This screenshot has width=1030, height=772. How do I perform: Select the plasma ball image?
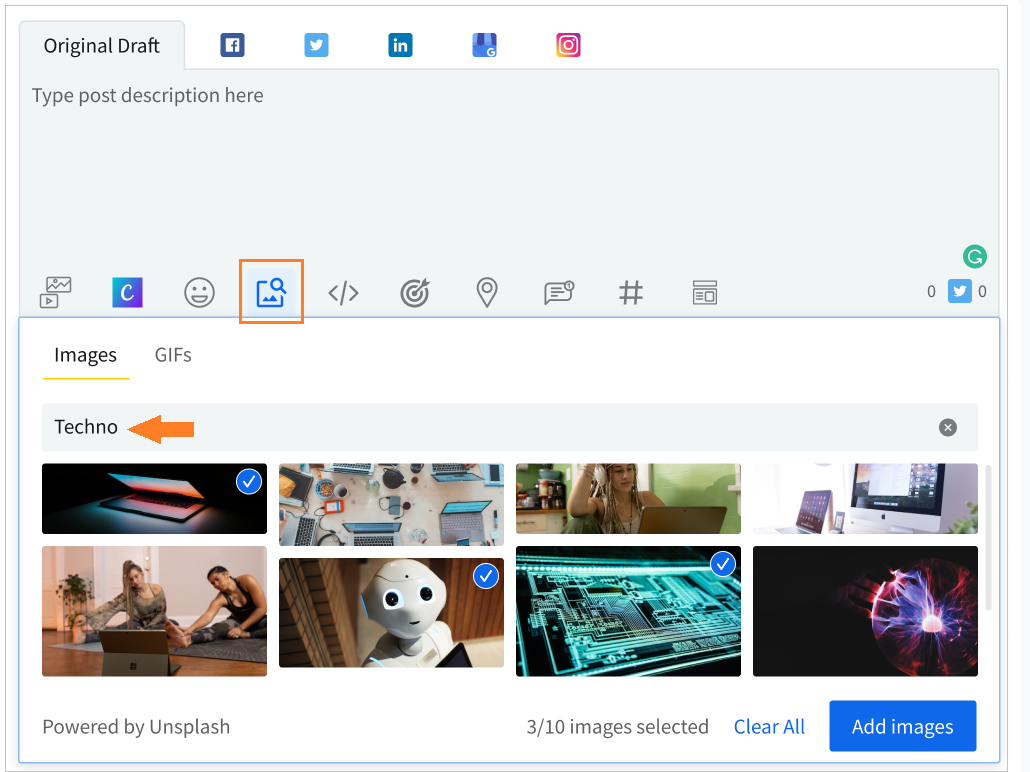(x=865, y=611)
